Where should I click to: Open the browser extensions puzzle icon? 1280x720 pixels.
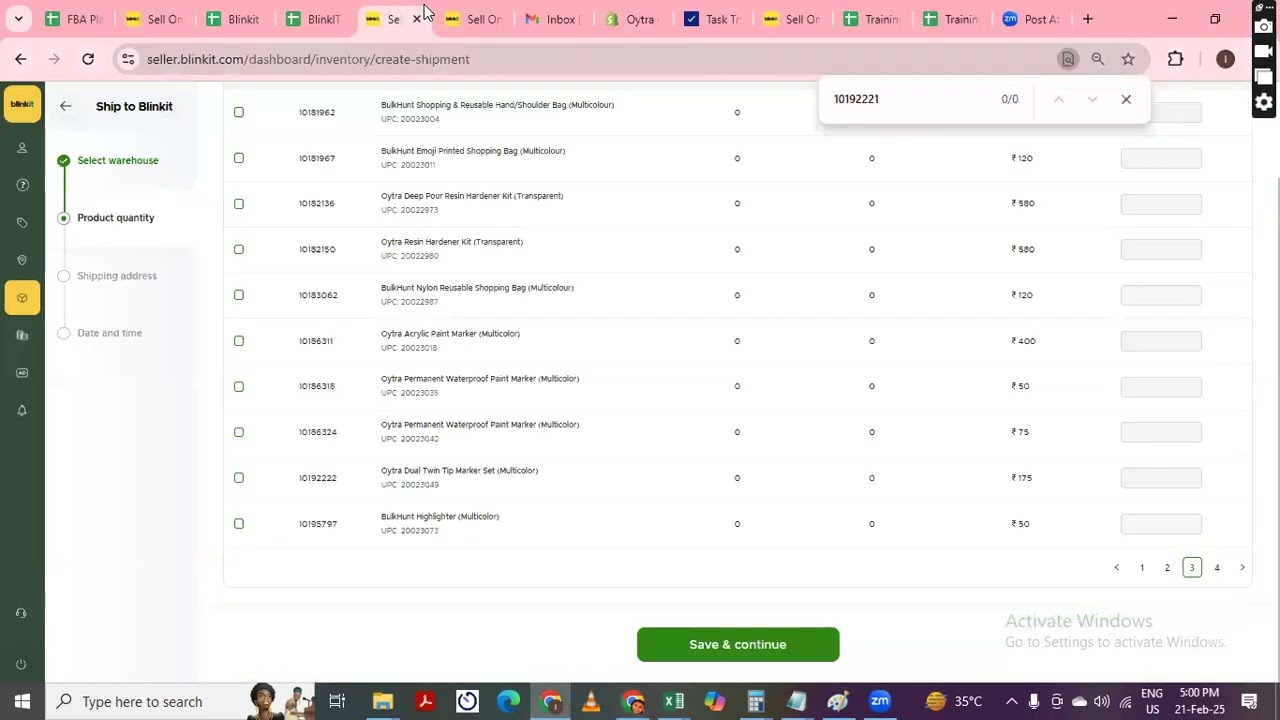point(1176,59)
